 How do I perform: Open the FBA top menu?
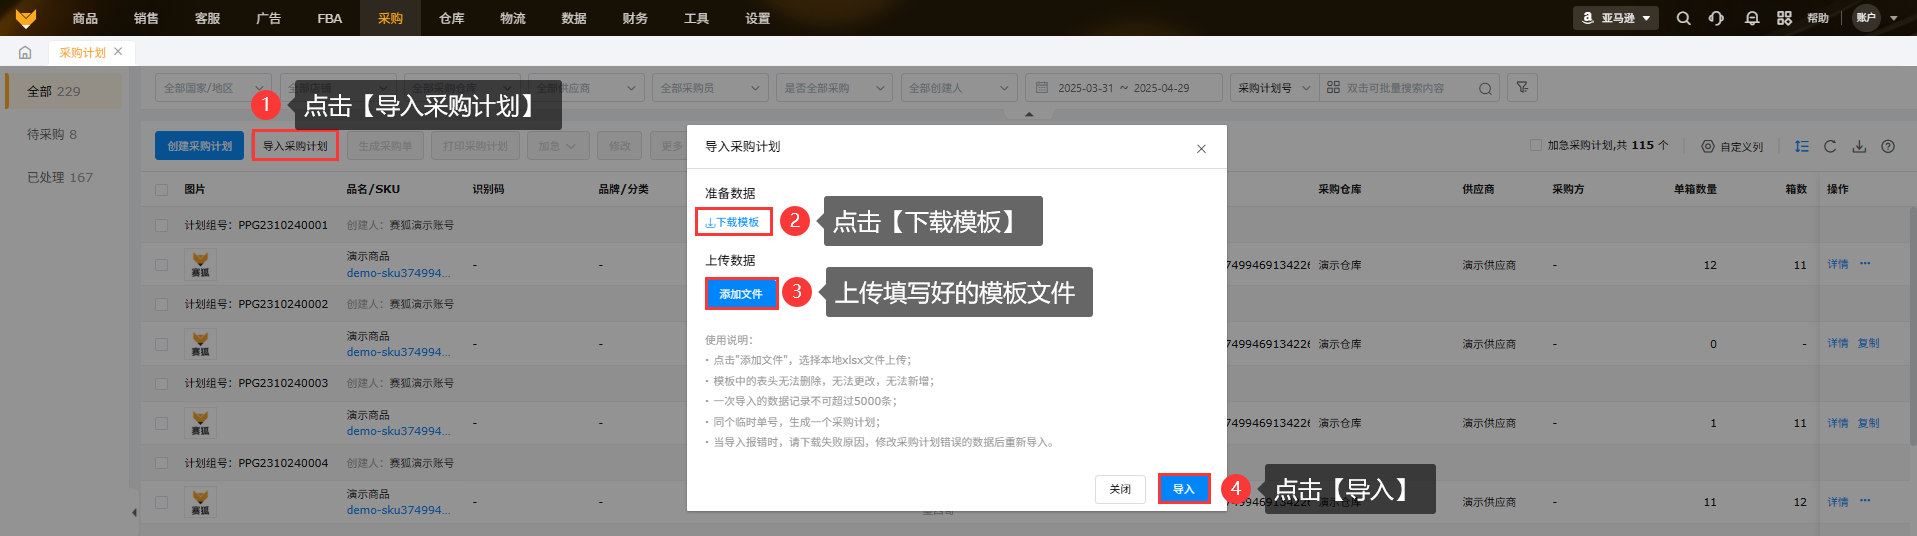[x=329, y=18]
